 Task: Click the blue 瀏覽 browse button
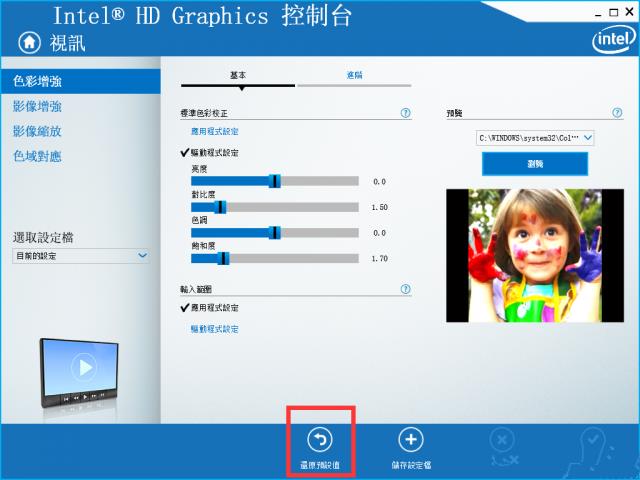(535, 164)
